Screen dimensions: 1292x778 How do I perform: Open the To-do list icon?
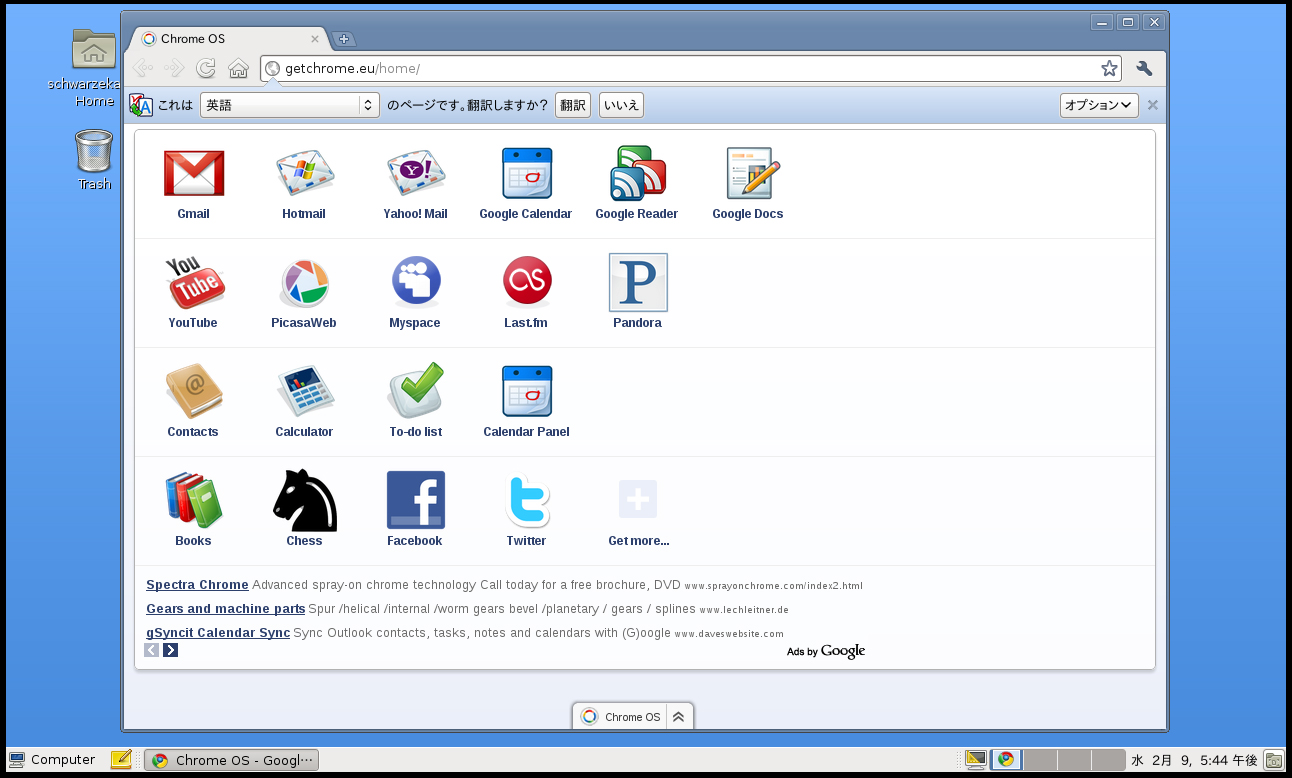pyautogui.click(x=416, y=390)
